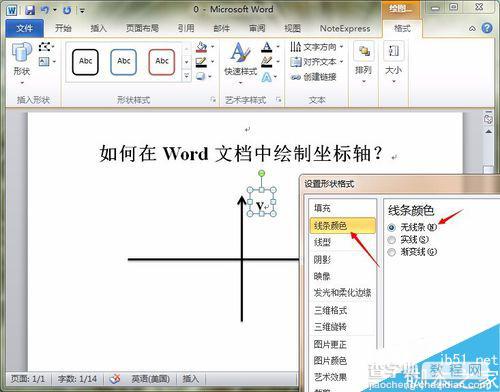
Task: Select 3-D Format (三维格式) category
Action: [x=343, y=310]
